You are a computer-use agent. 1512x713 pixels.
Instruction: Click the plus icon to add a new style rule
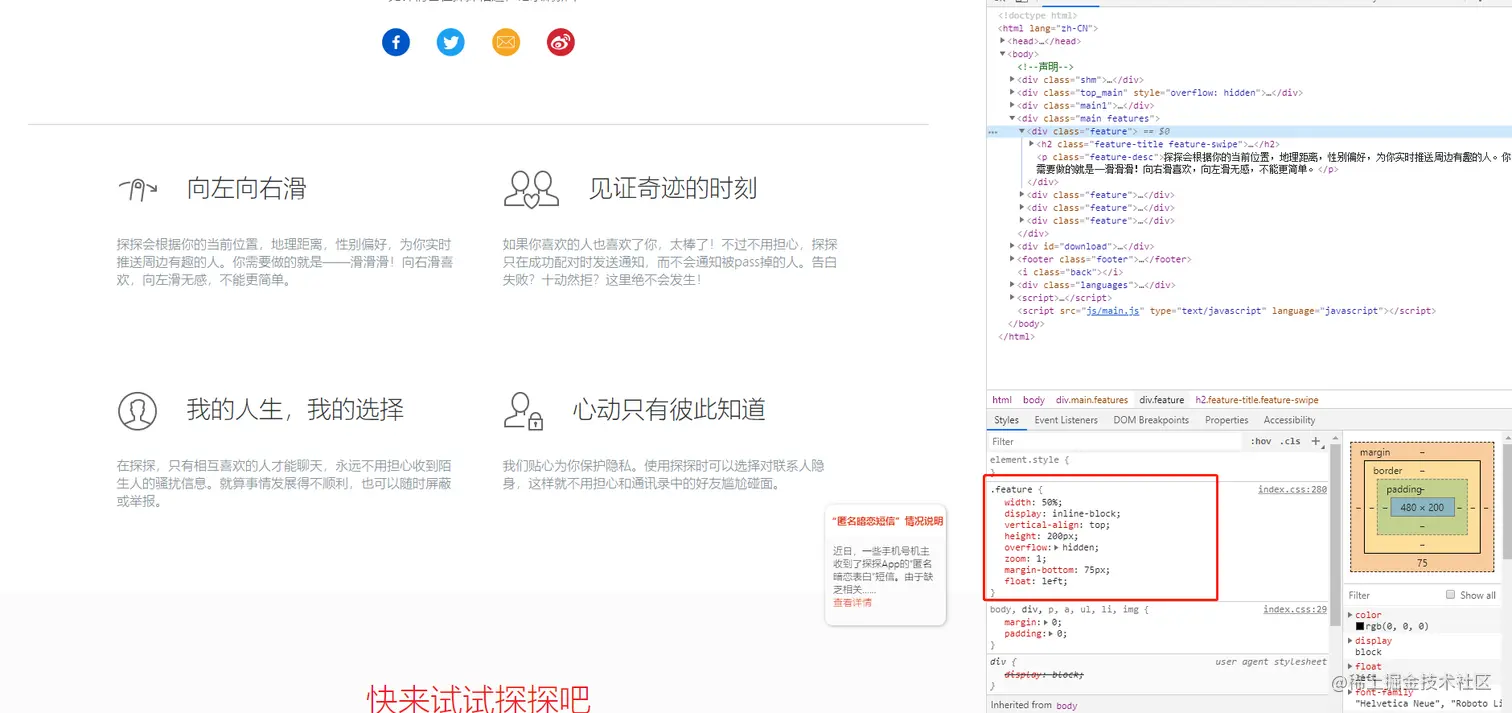pos(1316,441)
